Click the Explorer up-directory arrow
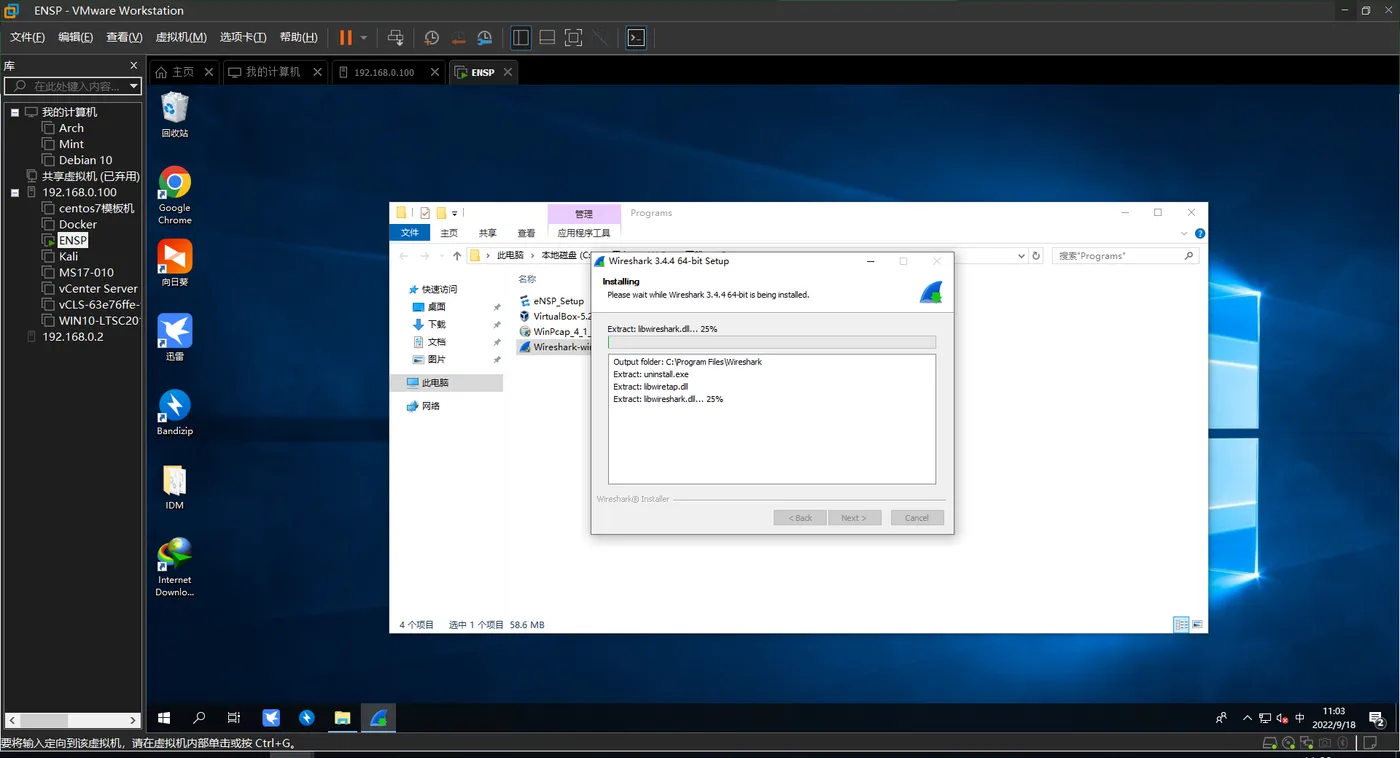Viewport: 1400px width, 758px height. click(x=457, y=256)
